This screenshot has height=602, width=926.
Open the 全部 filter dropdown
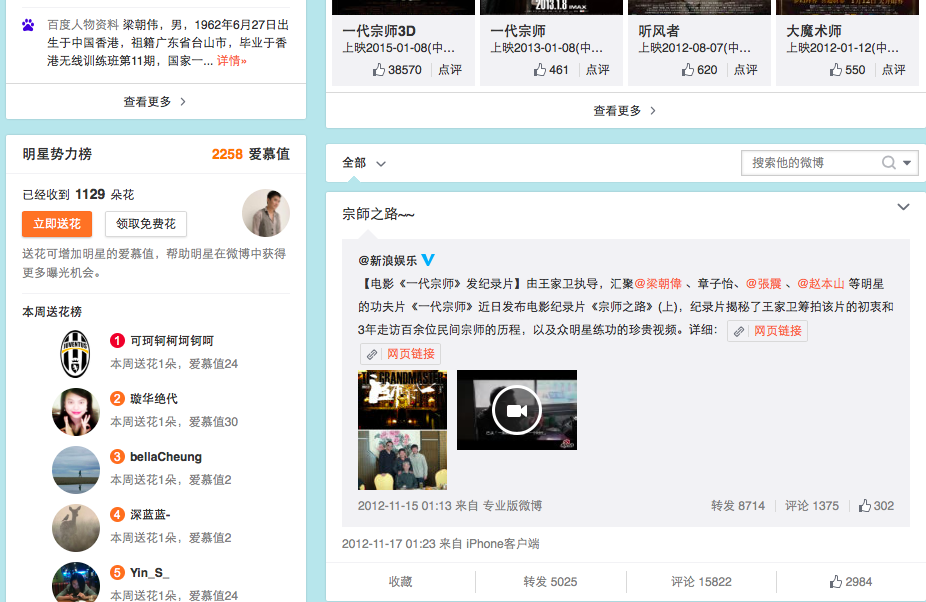[x=364, y=163]
